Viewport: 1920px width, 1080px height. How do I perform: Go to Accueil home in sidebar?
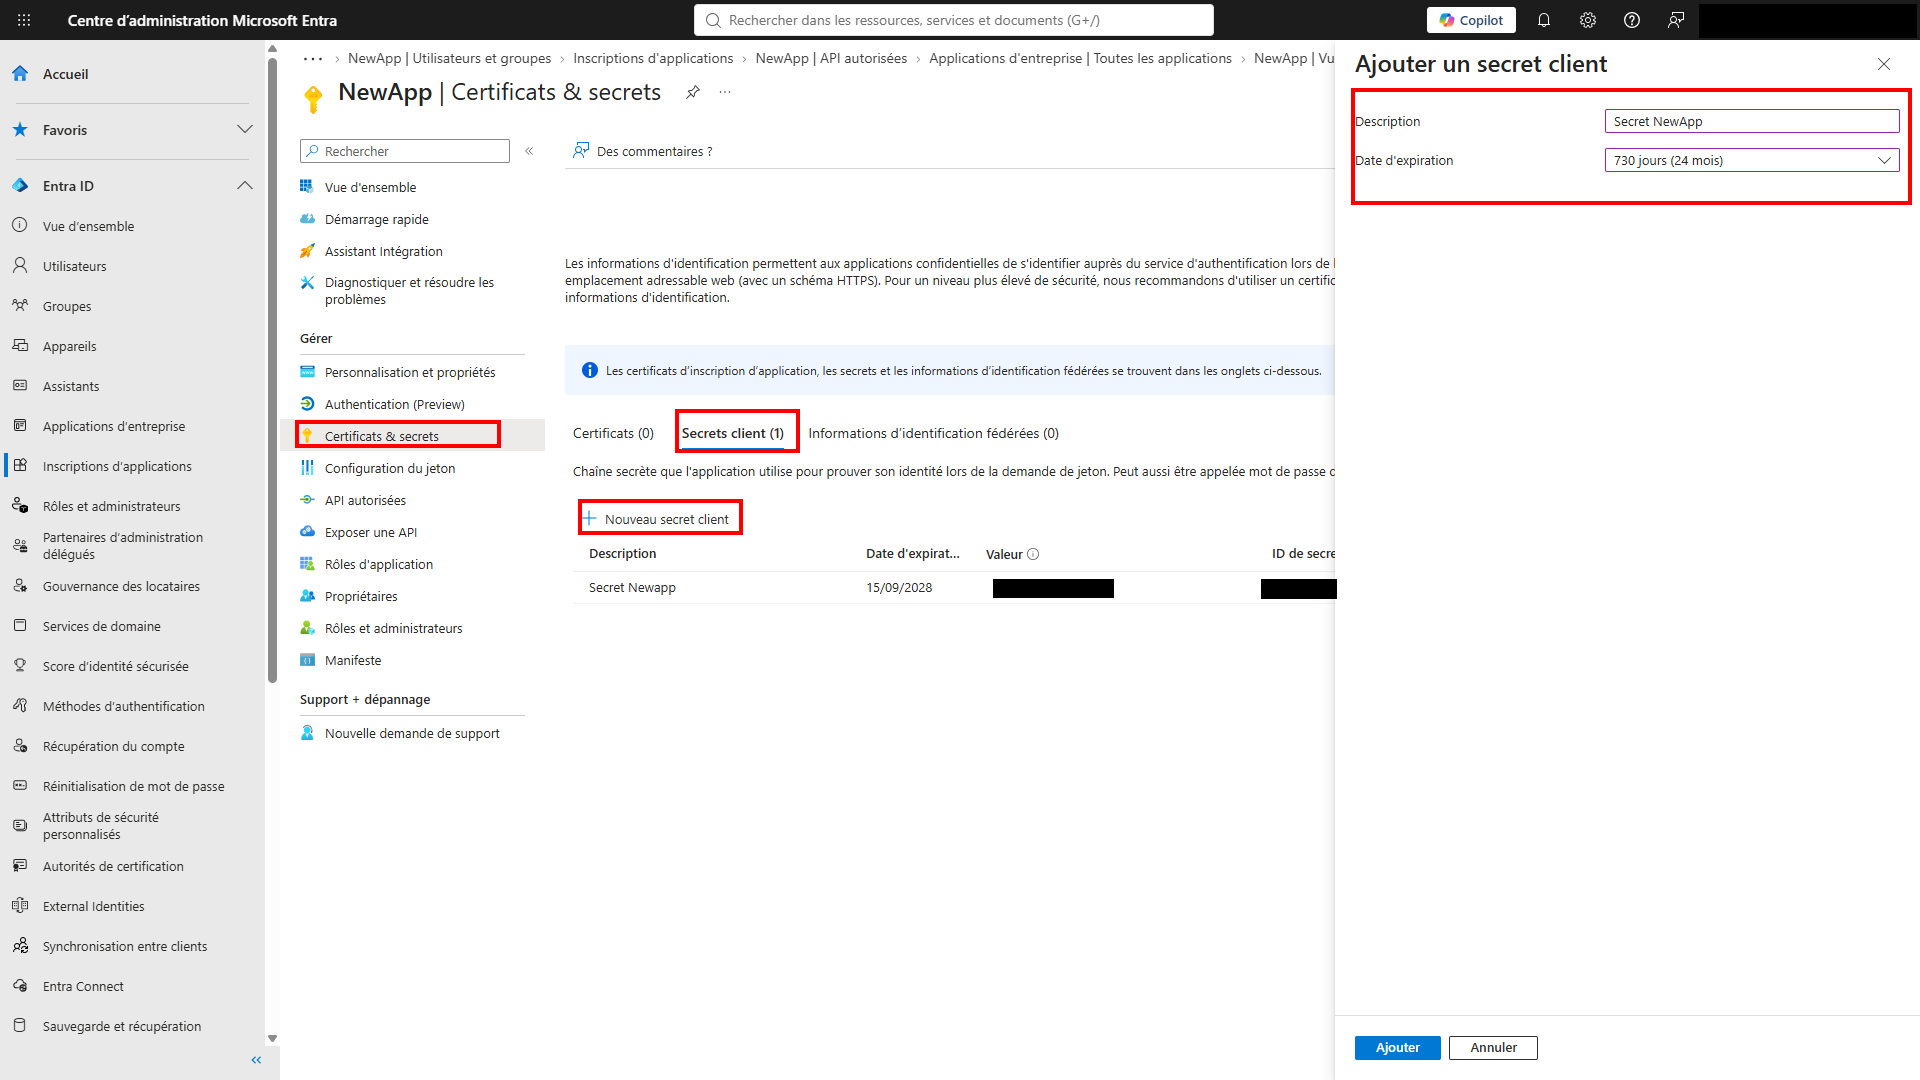65,74
